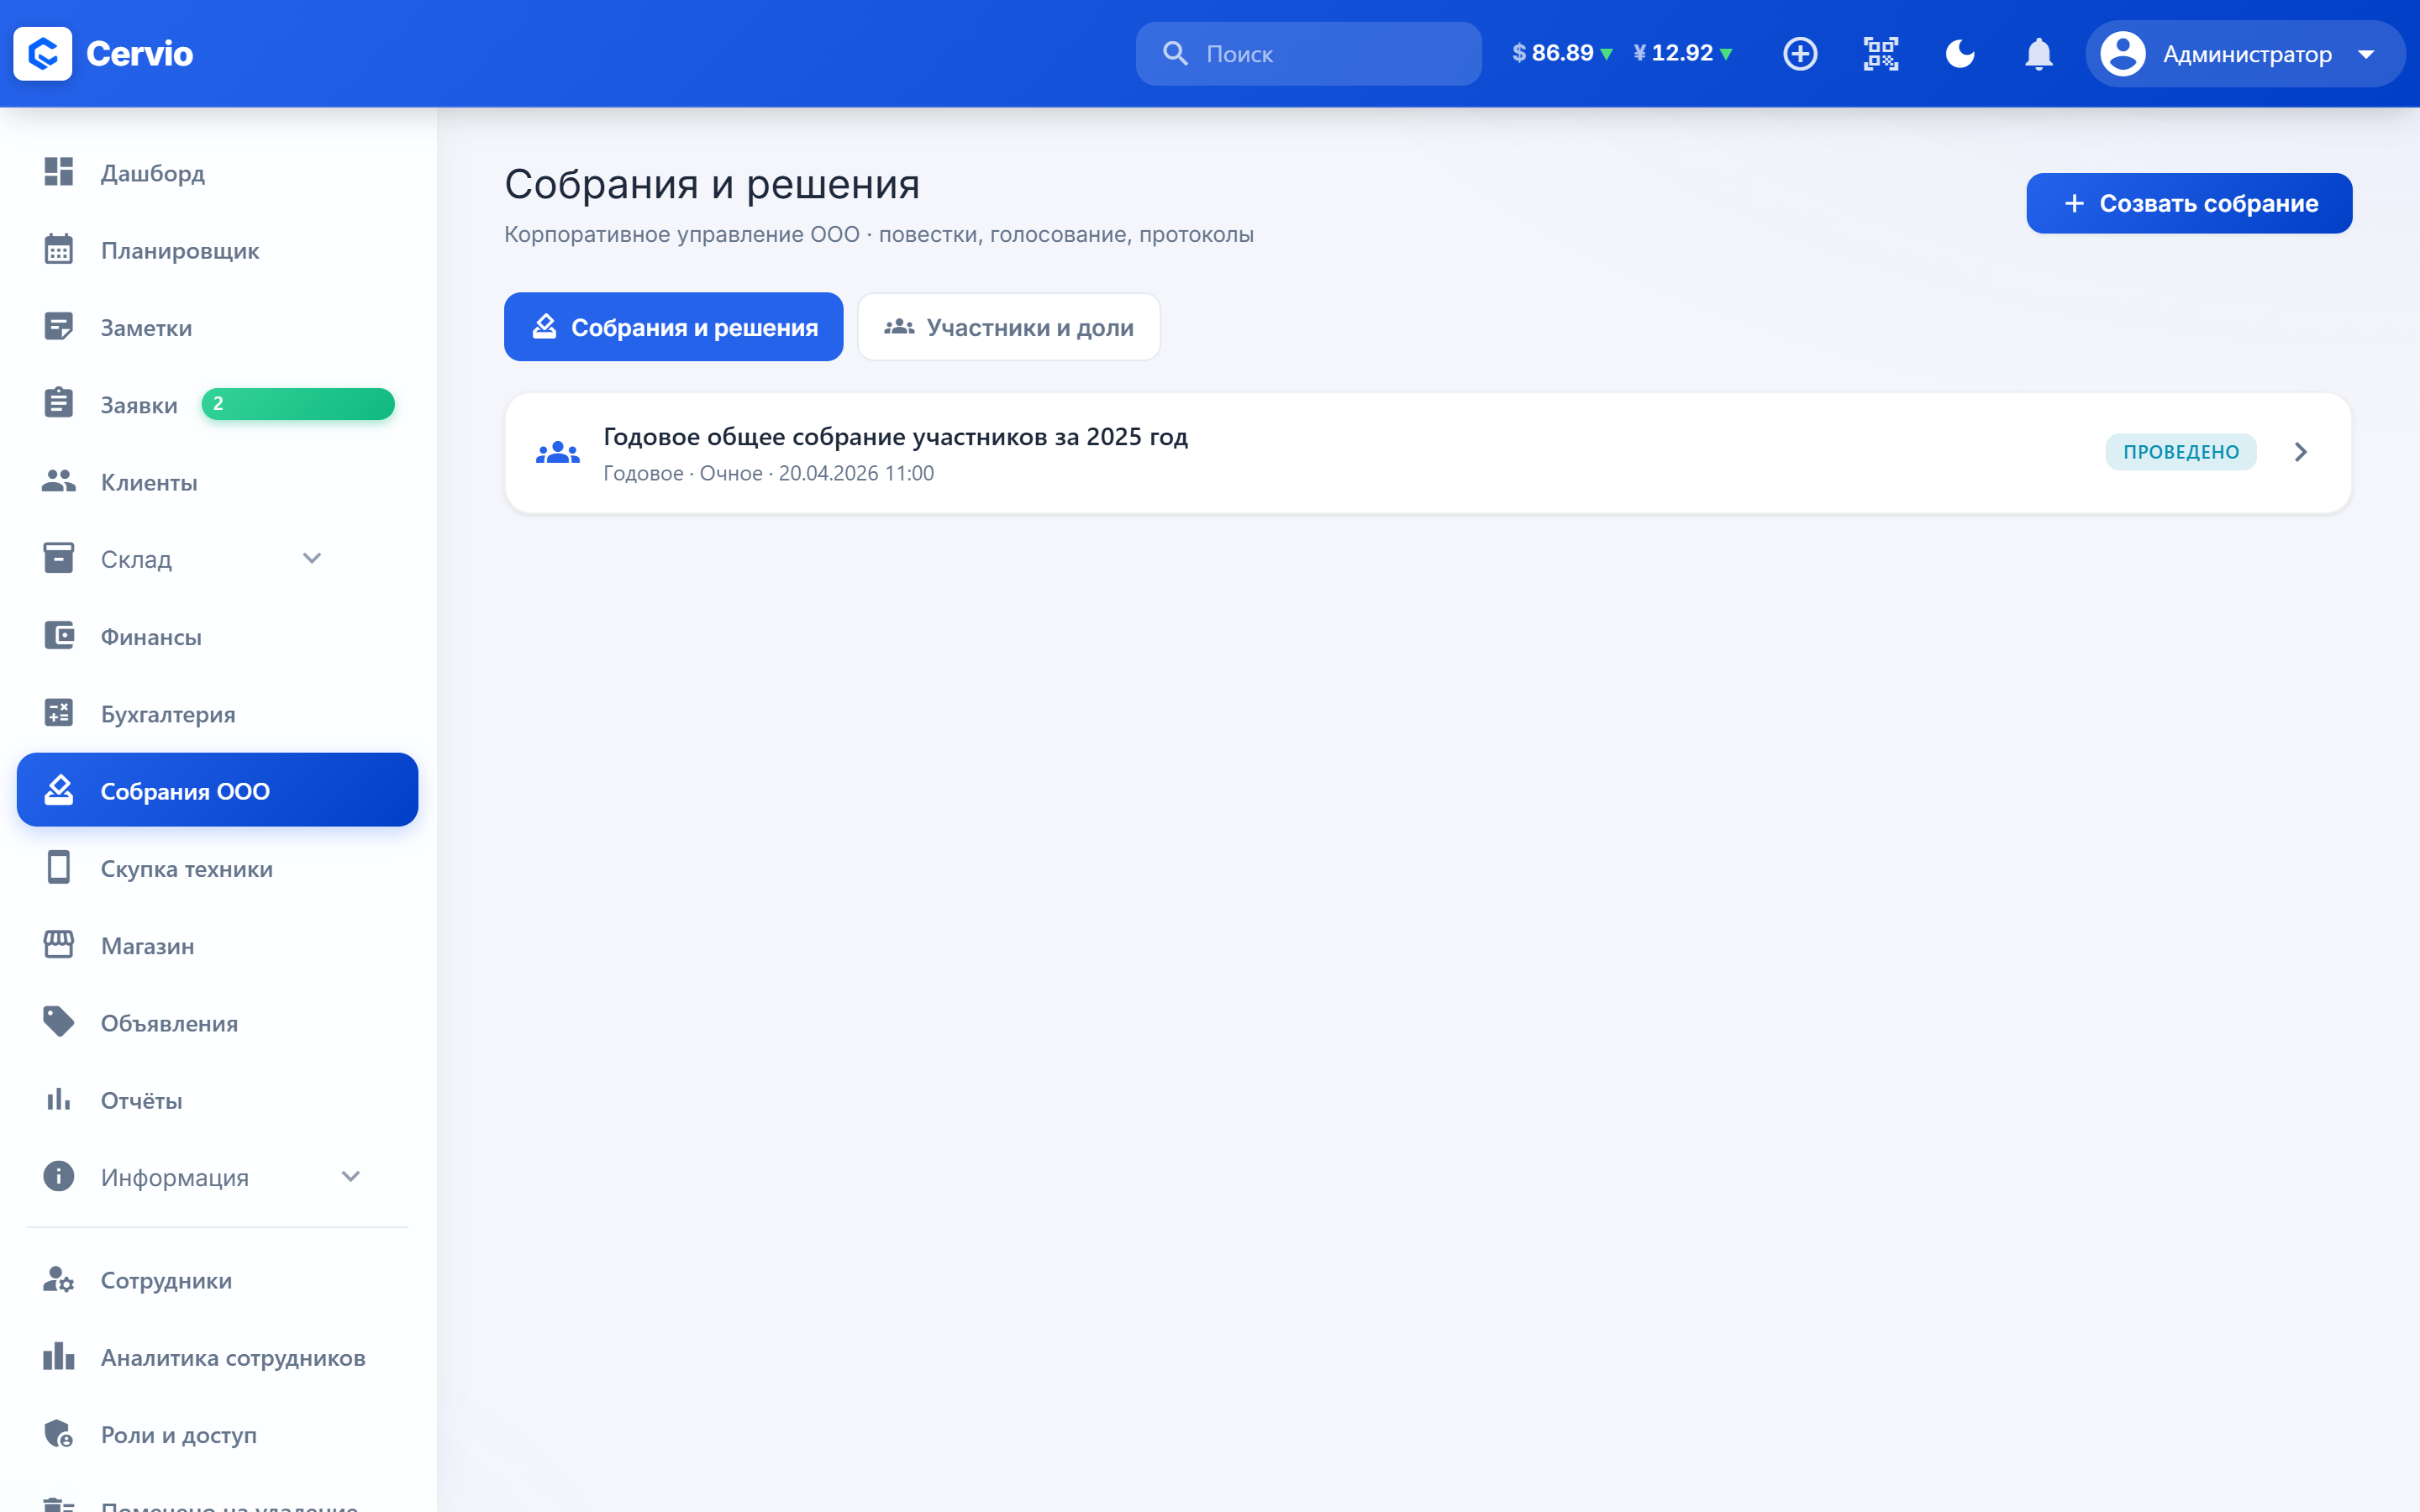Open the Дашборд sidebar icon
The image size is (2420, 1512).
(x=59, y=172)
